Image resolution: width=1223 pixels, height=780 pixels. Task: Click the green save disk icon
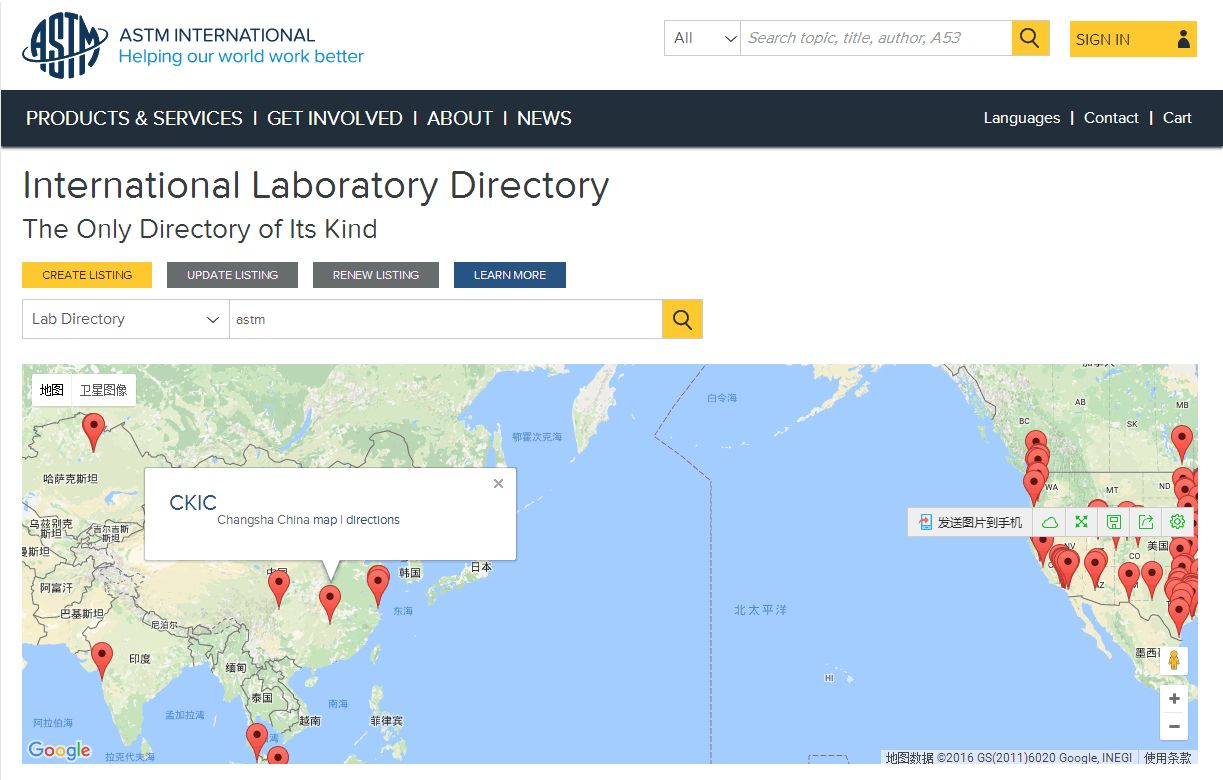click(1113, 522)
